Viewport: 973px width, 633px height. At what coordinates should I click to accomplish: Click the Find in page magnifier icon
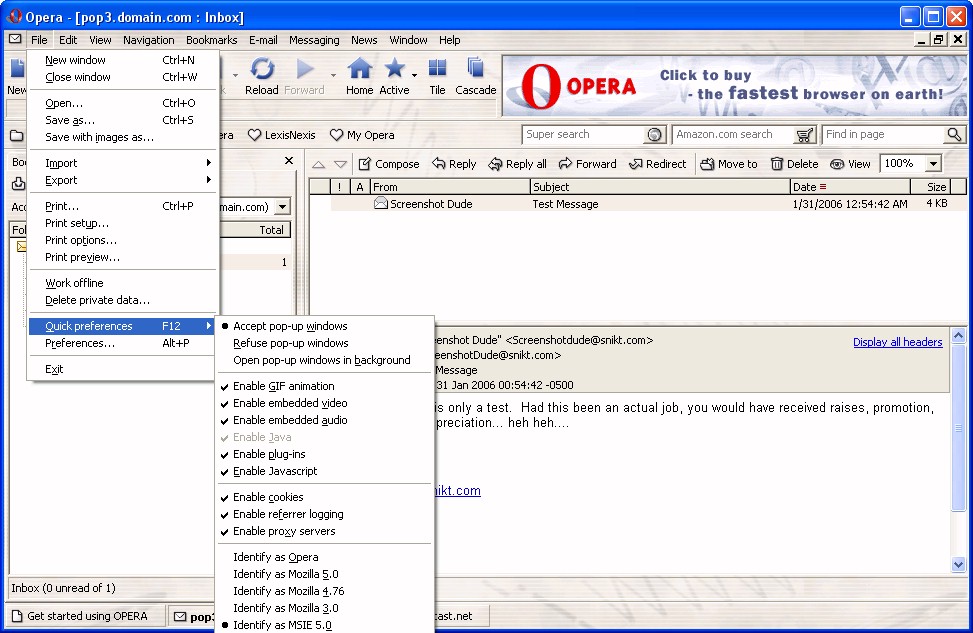[954, 134]
